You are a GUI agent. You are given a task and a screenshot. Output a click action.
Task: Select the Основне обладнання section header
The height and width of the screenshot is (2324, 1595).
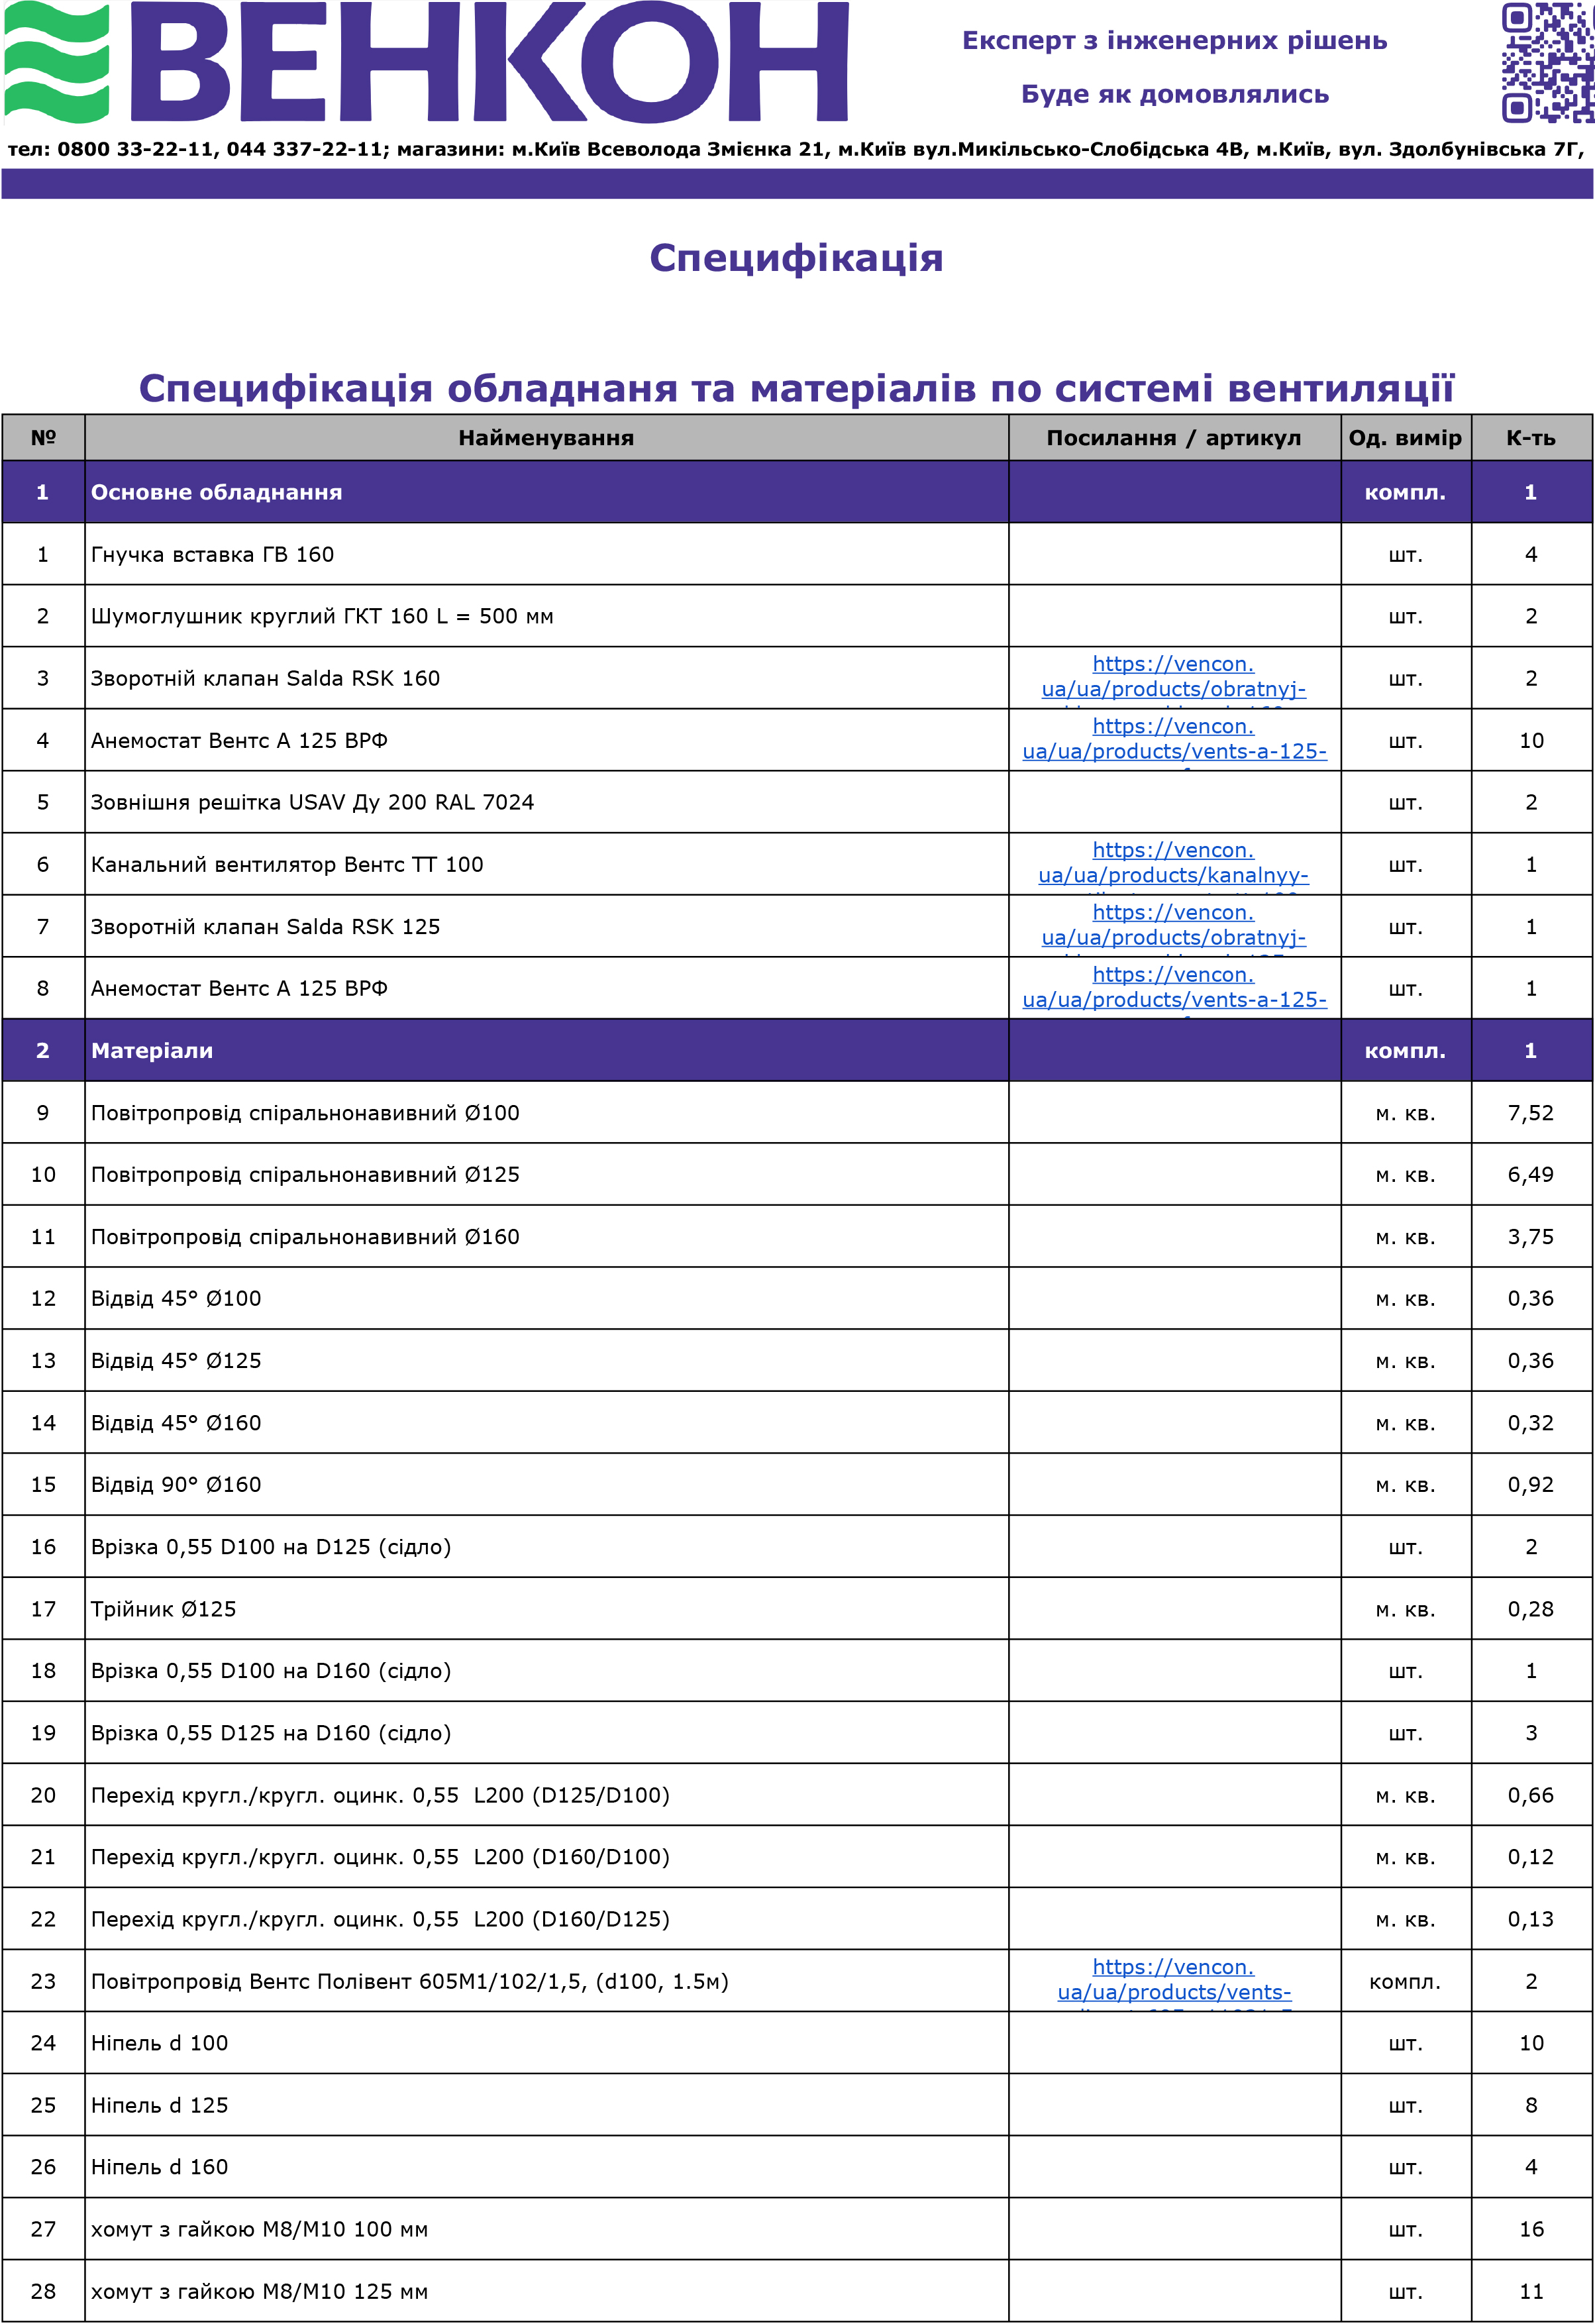pos(216,492)
